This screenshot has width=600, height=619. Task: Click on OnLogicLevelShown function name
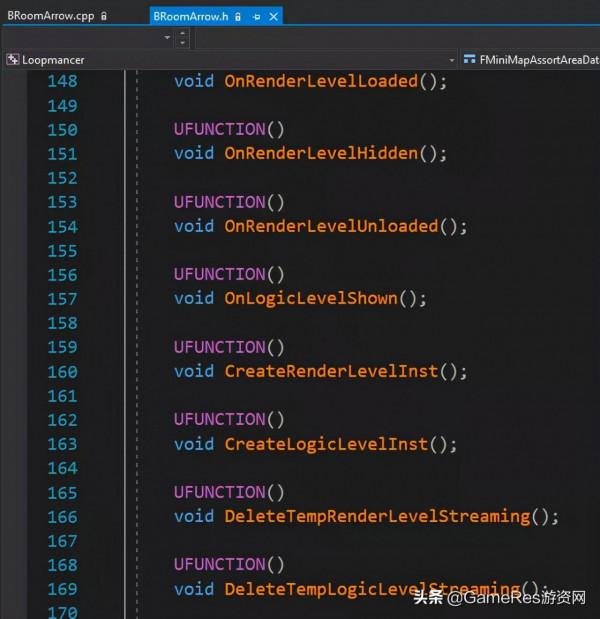pos(310,298)
